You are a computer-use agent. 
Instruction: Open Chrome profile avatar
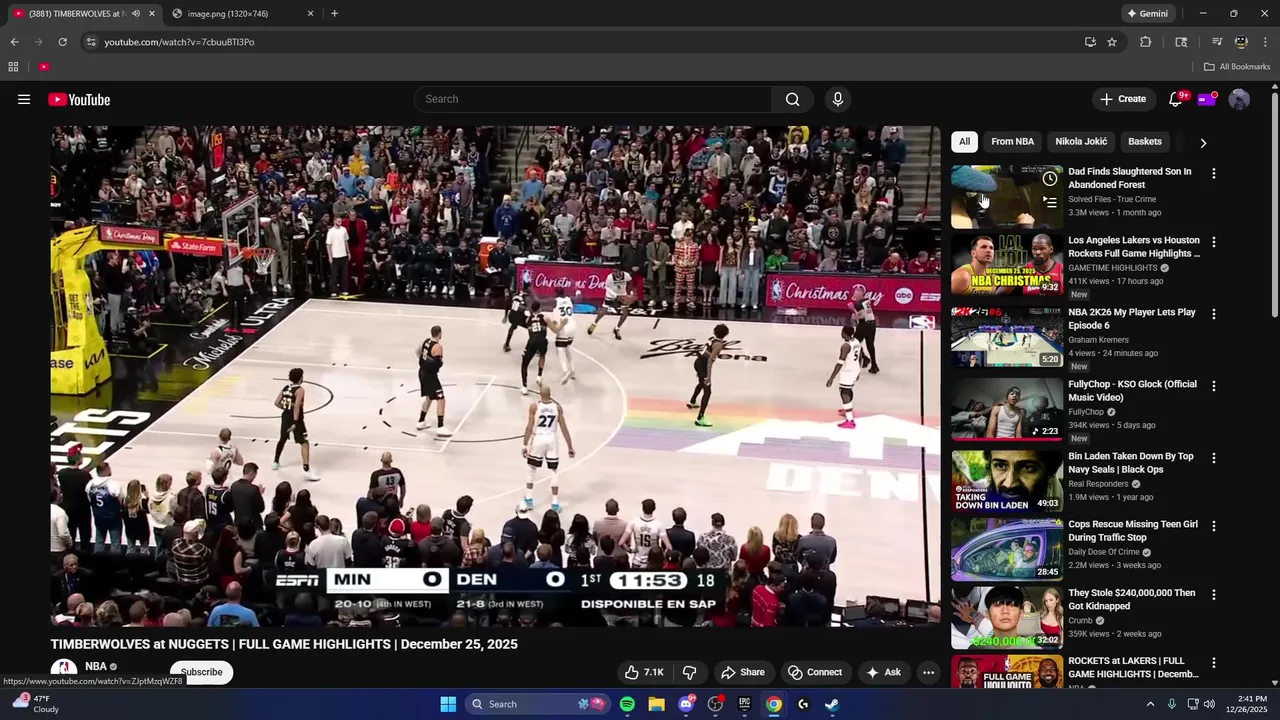tap(1241, 42)
